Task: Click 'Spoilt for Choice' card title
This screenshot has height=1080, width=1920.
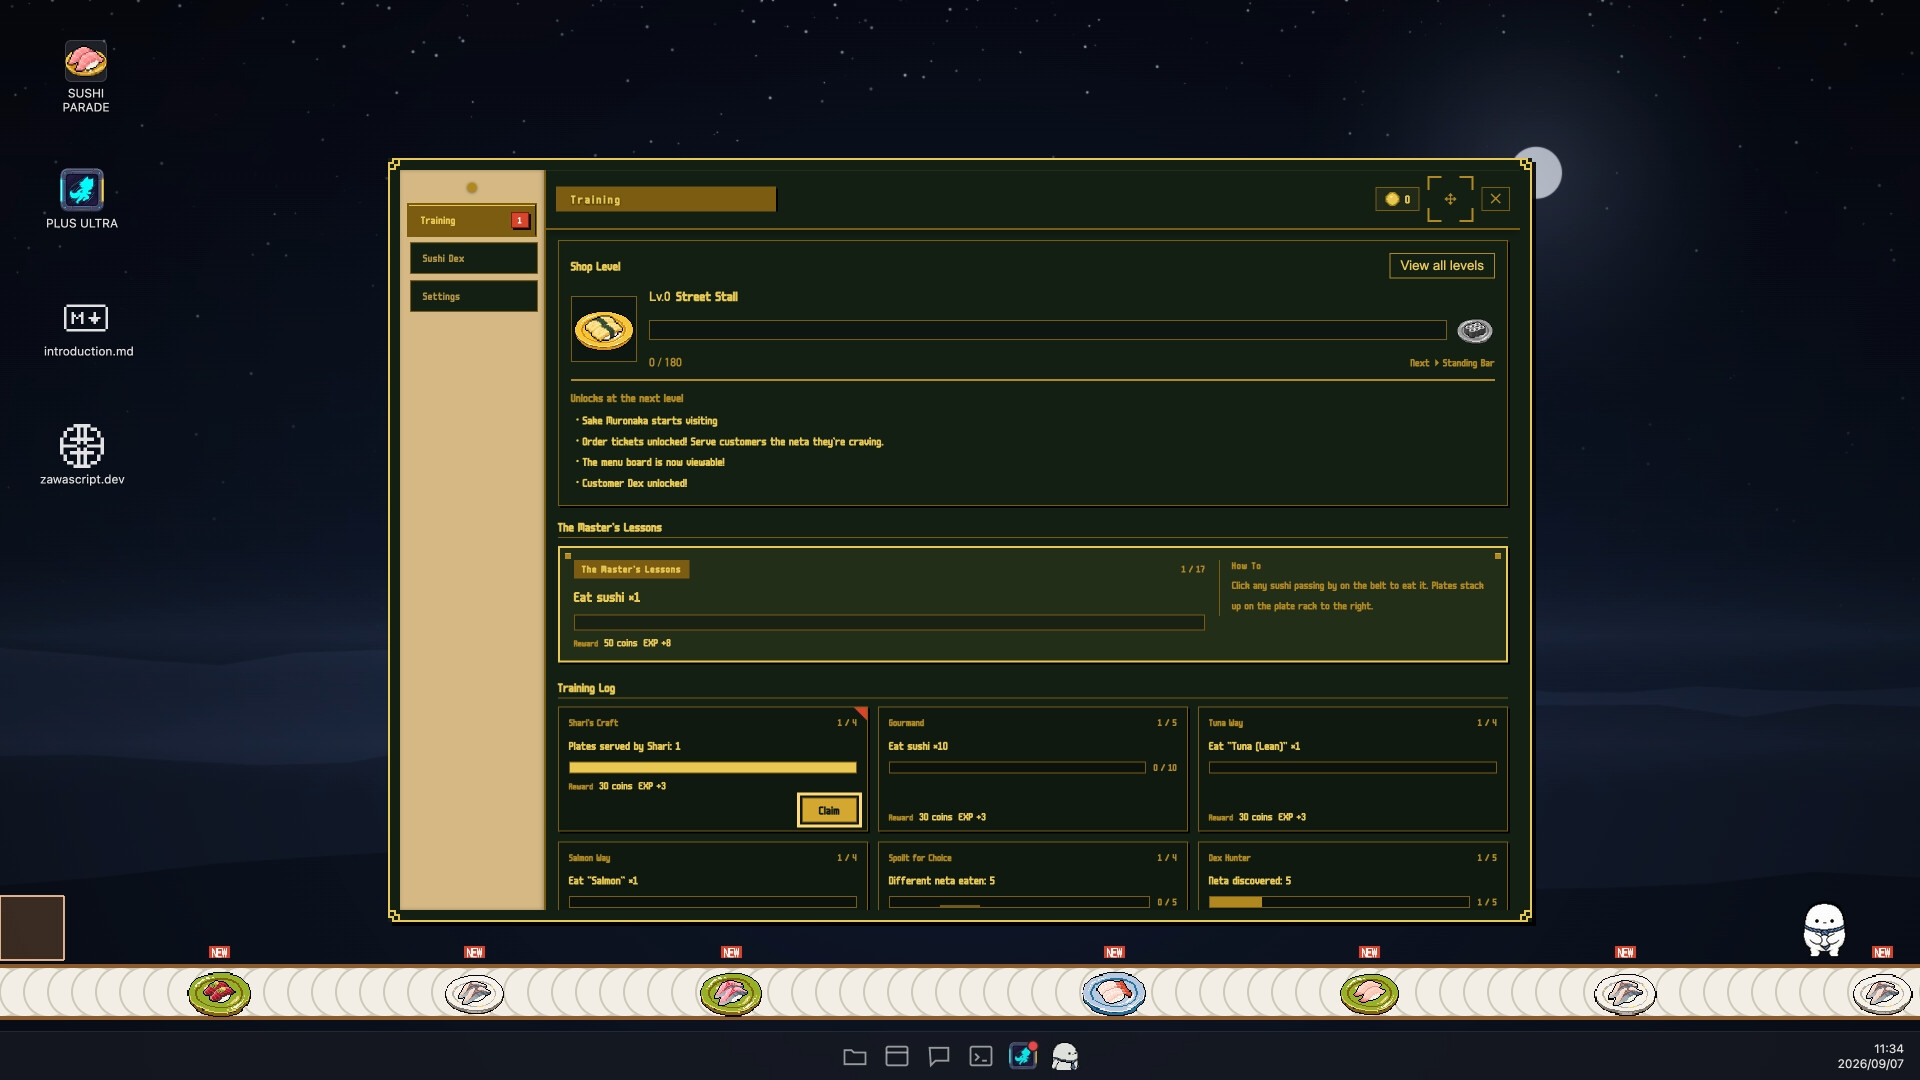Action: 920,858
